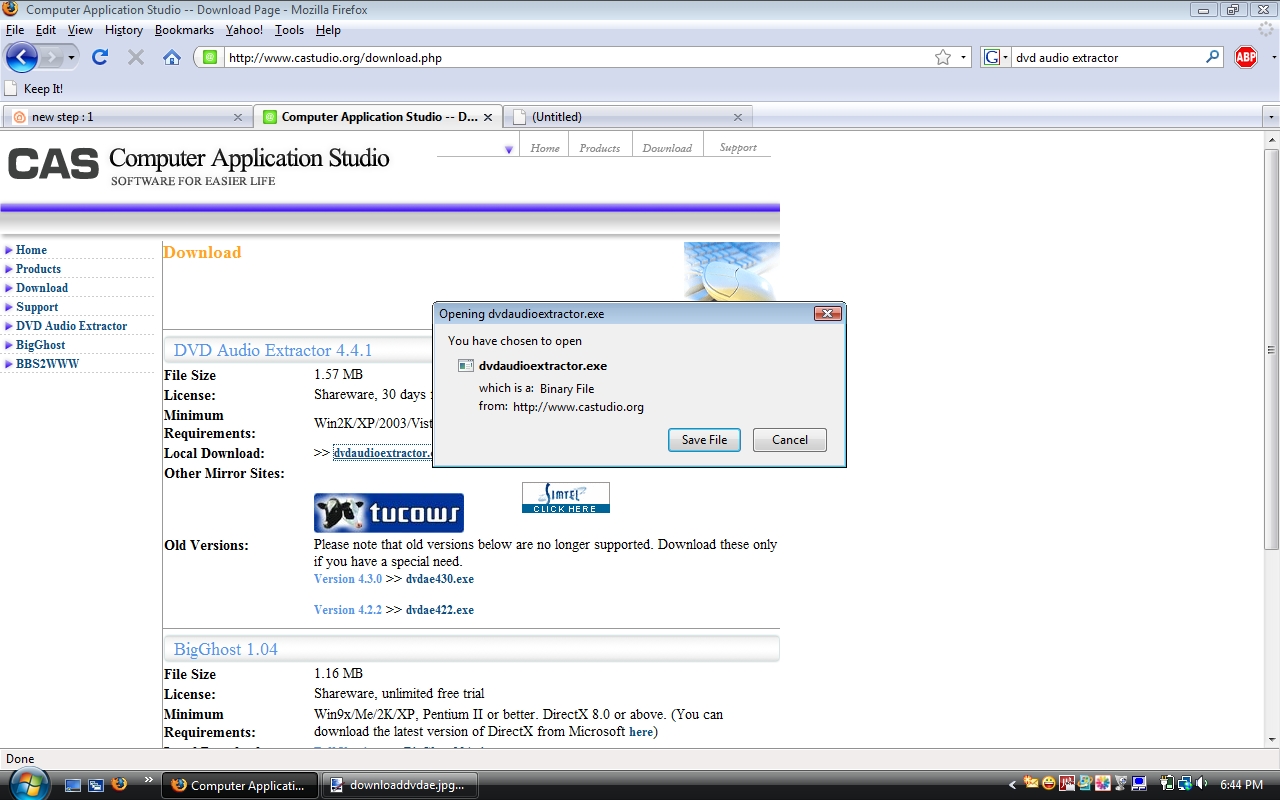Image resolution: width=1280 pixels, height=800 pixels.
Task: Click the Keep It! bookmark
Action: (x=34, y=88)
